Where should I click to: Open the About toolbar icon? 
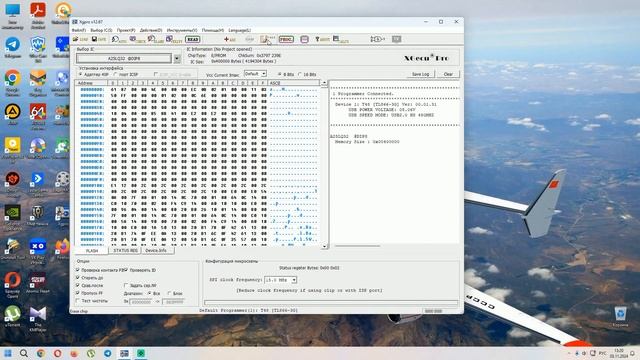[322, 39]
